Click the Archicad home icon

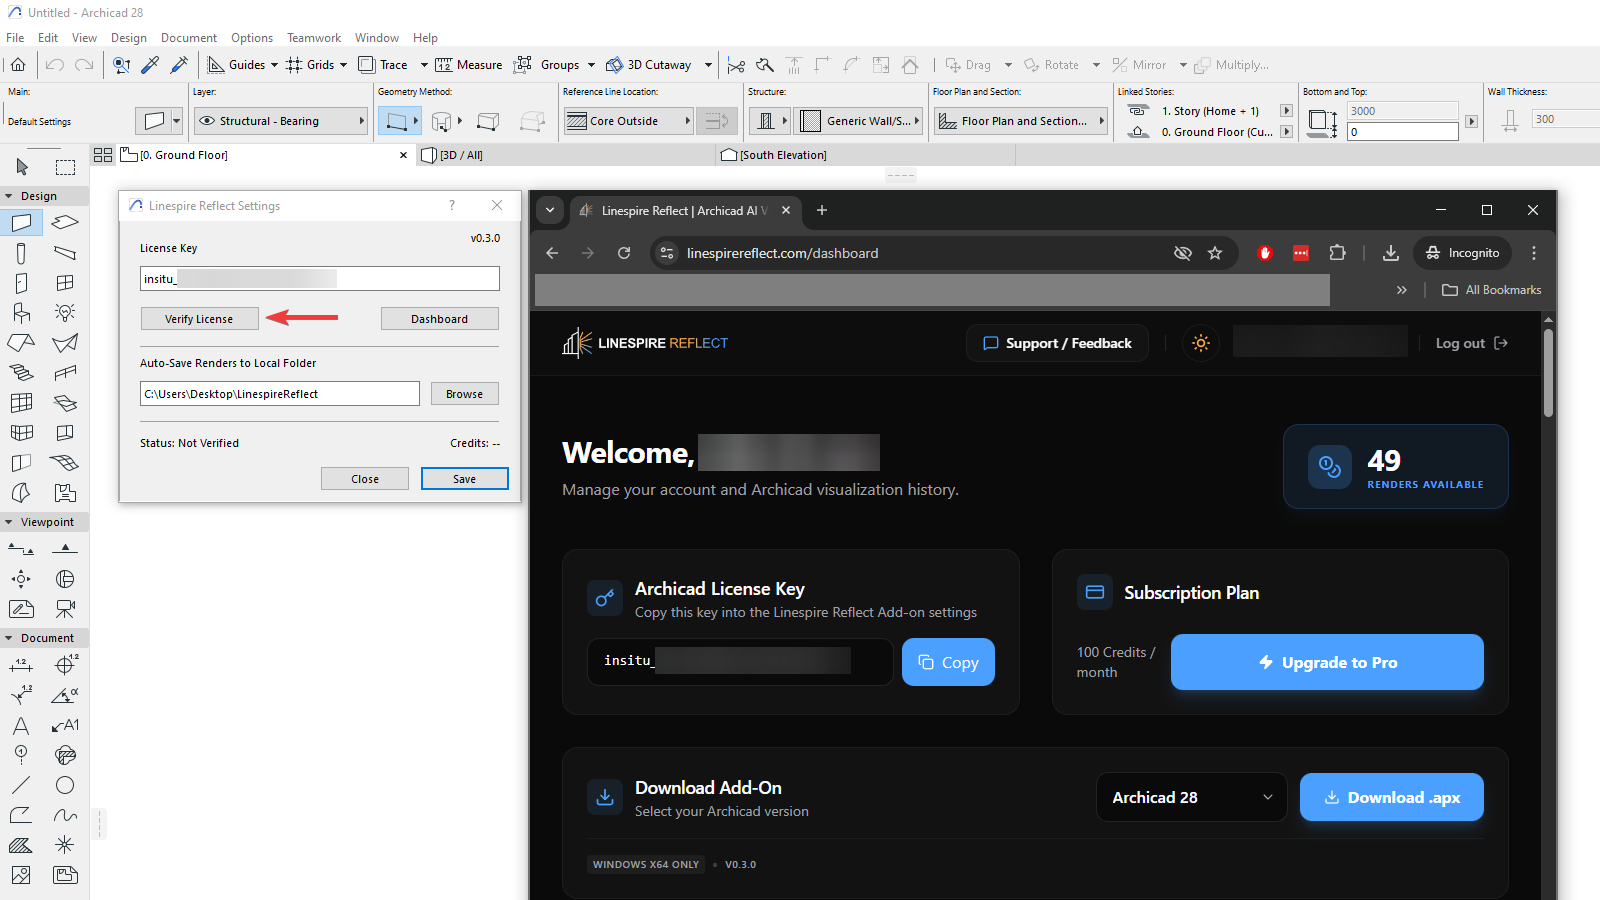coord(18,65)
